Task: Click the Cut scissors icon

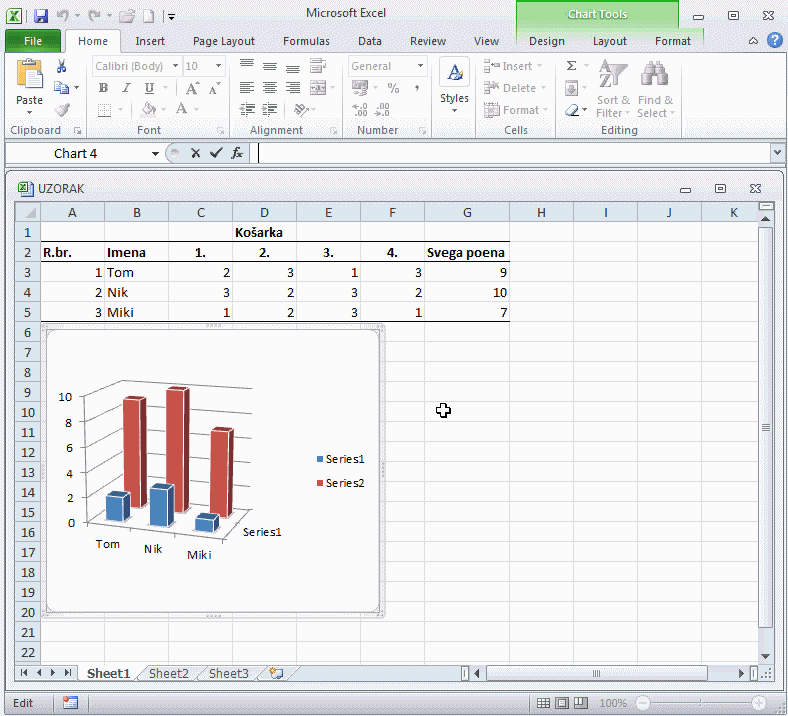Action: coord(62,66)
